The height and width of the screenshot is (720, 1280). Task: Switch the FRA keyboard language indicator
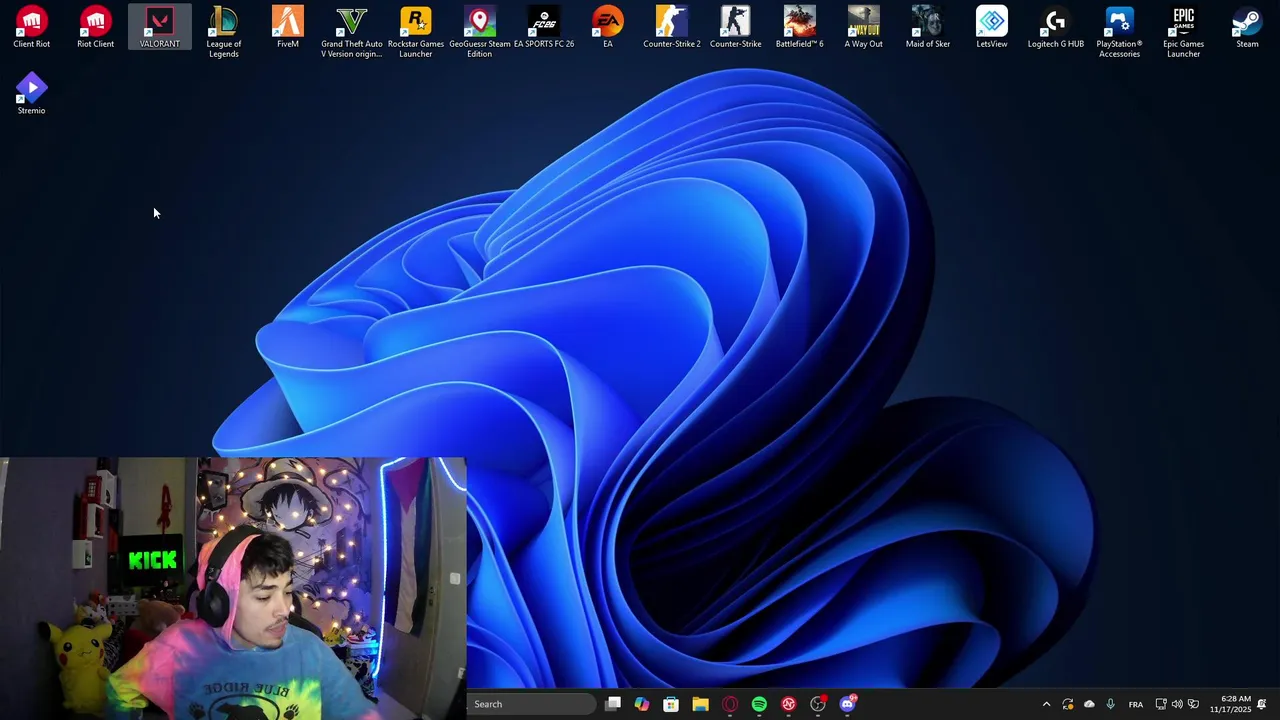pyautogui.click(x=1136, y=704)
